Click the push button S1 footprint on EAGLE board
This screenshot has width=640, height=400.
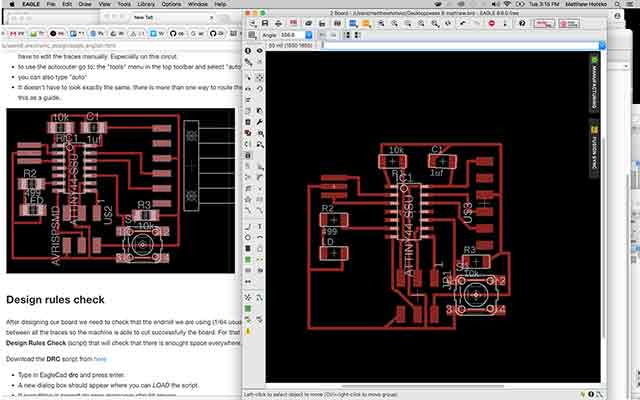pos(476,295)
